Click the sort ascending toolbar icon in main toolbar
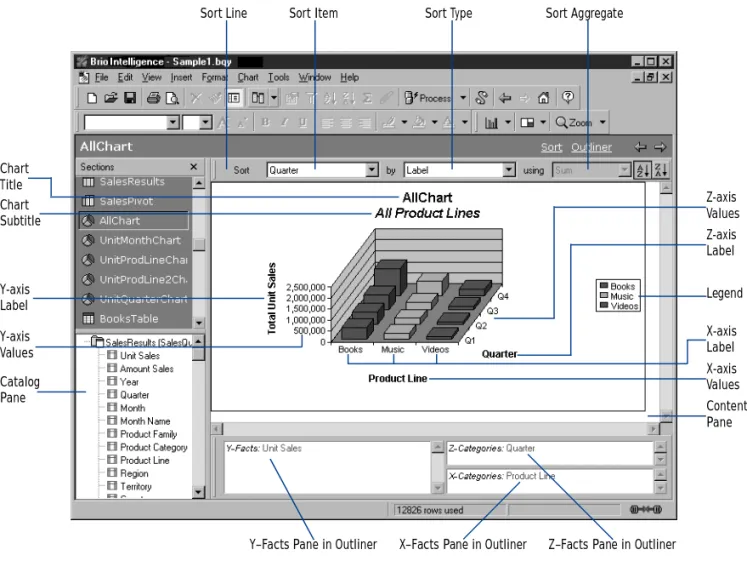The image size is (747, 561). point(330,98)
